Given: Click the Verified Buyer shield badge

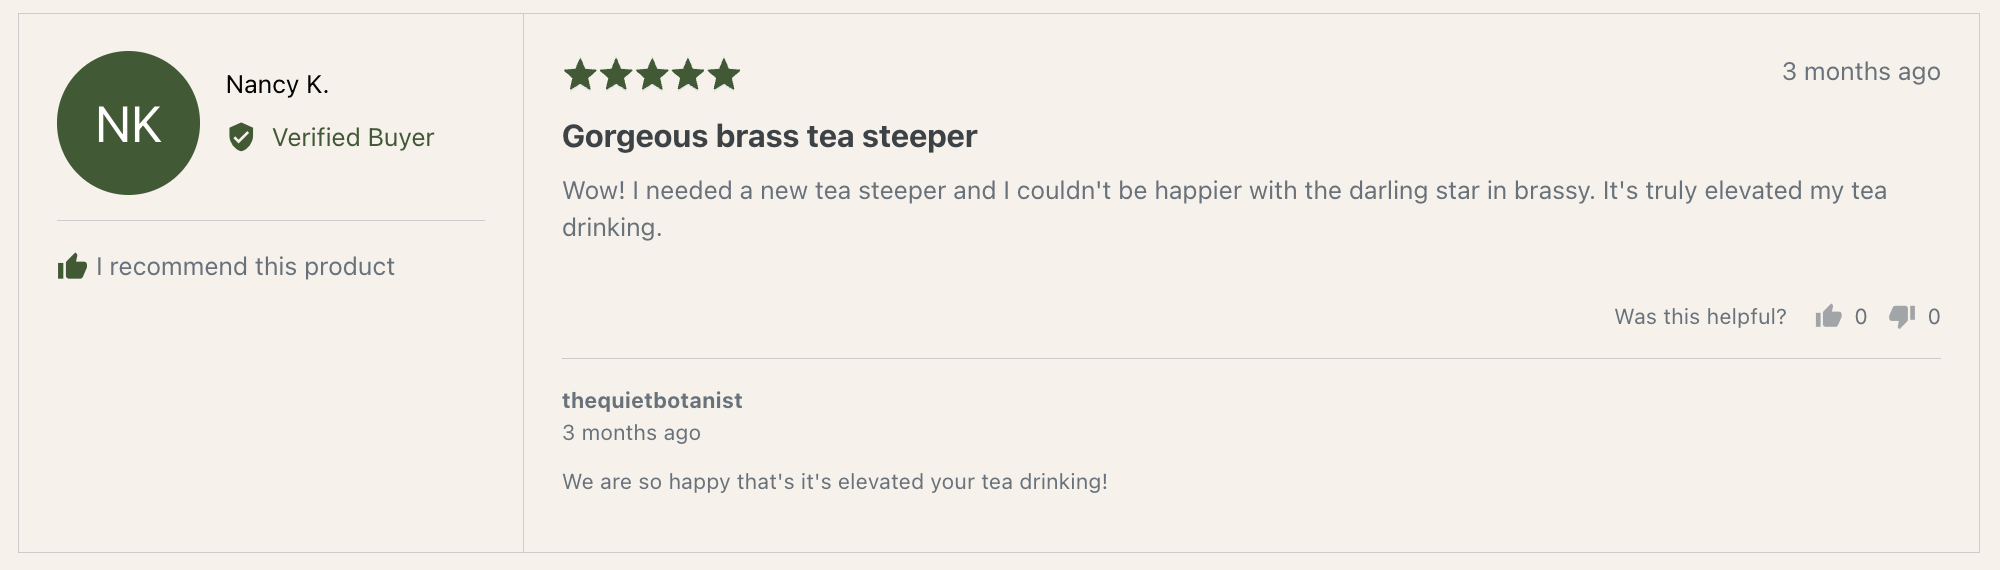Looking at the screenshot, I should 241,137.
